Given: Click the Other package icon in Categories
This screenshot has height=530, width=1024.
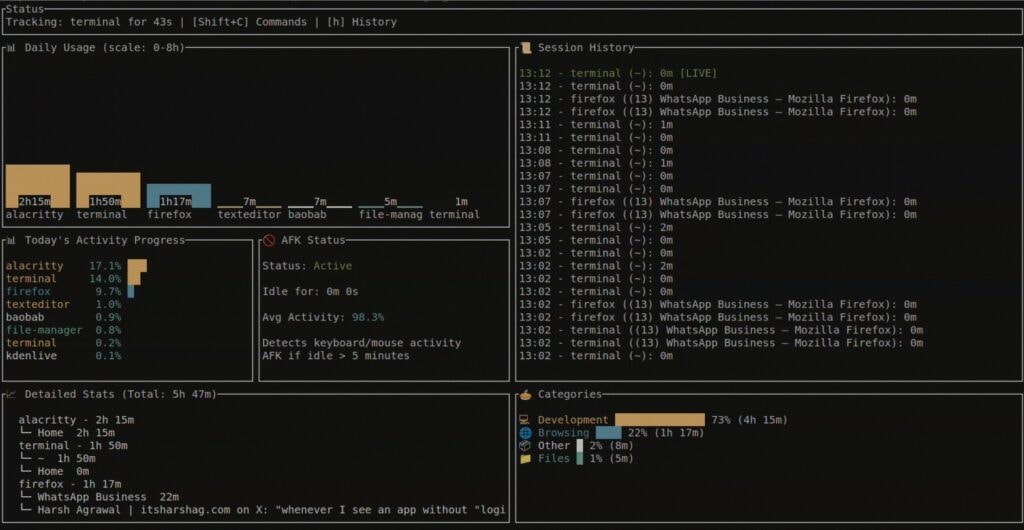Looking at the screenshot, I should pos(524,446).
